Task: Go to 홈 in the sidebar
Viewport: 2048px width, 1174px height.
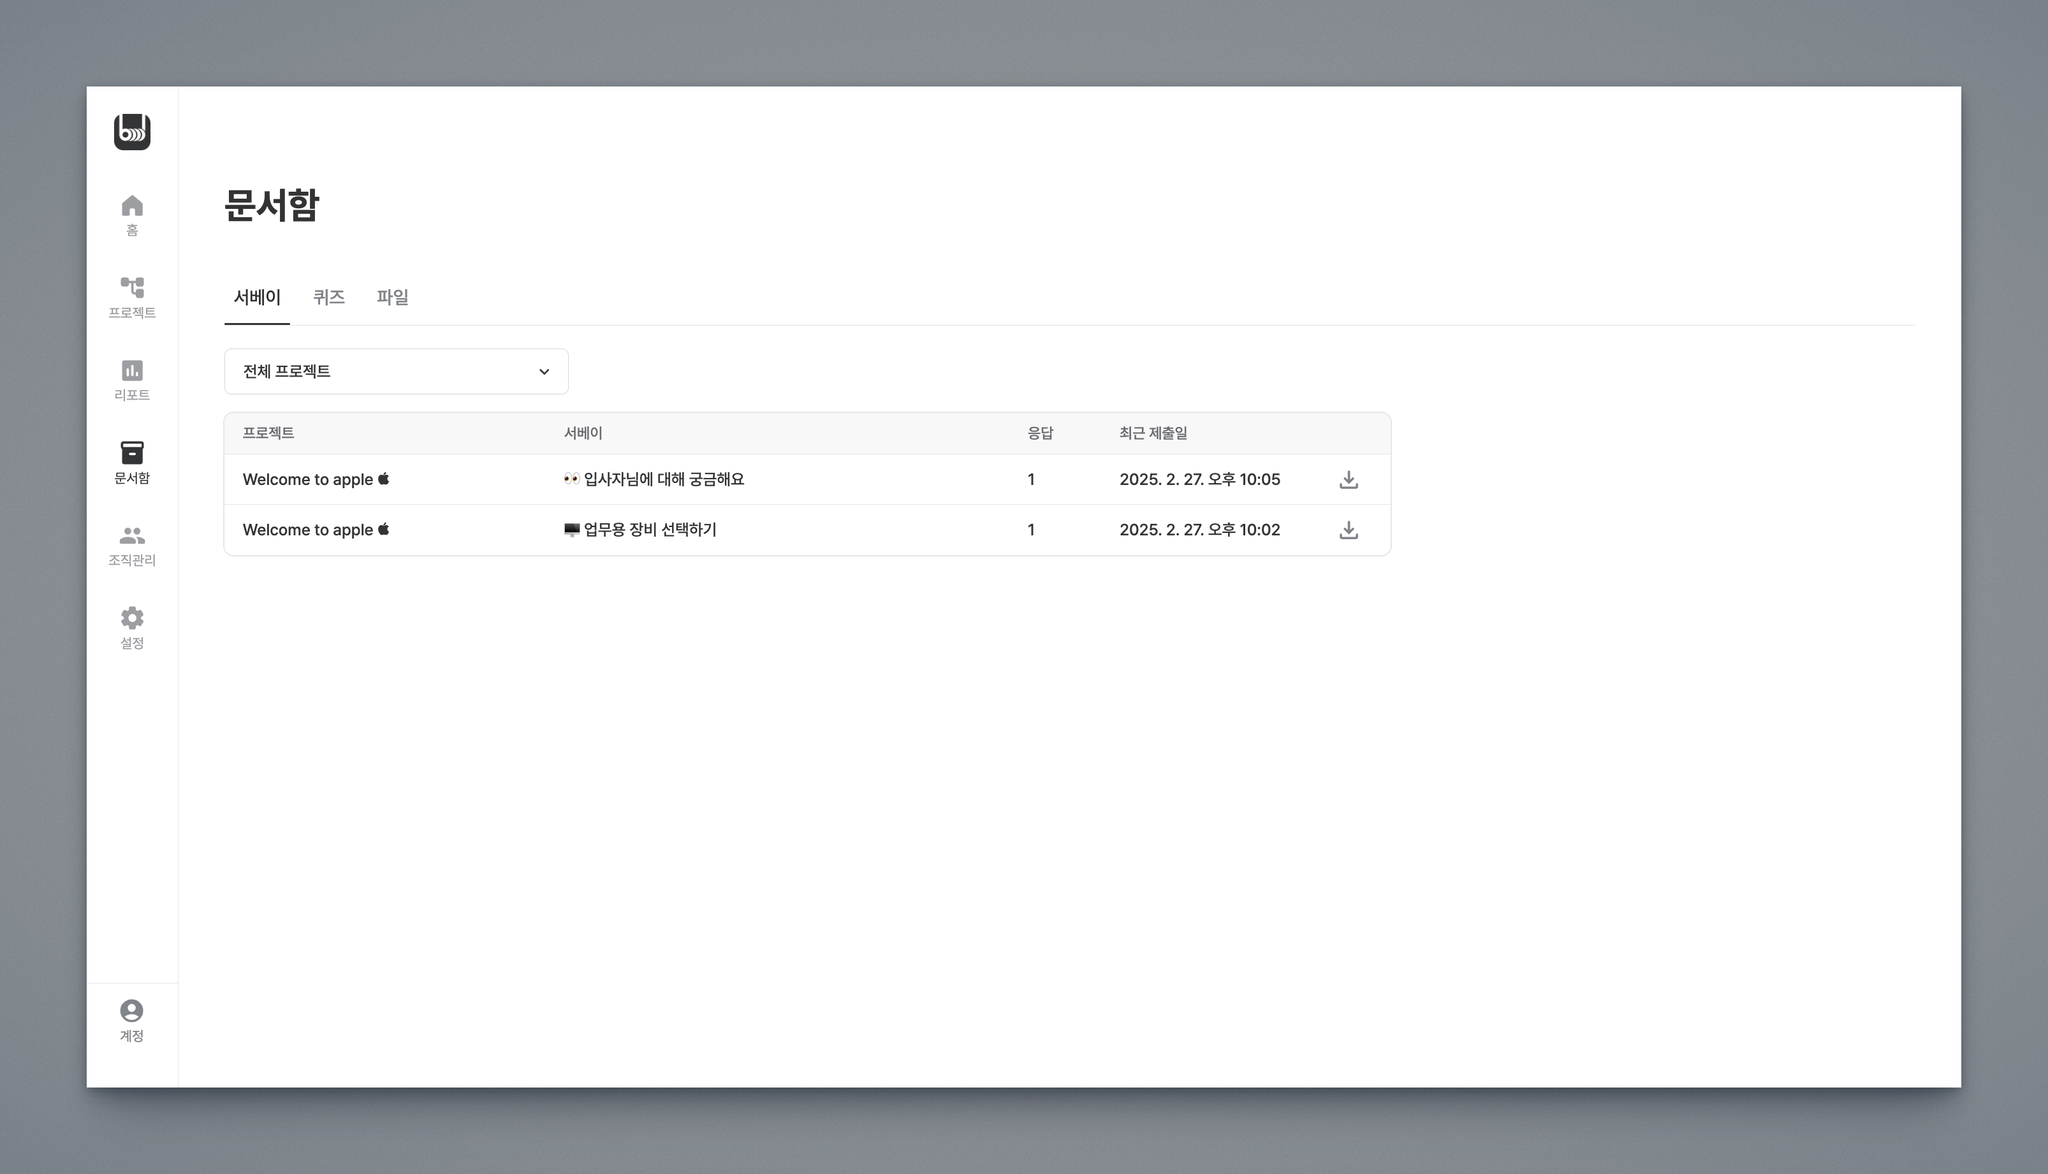Action: tap(132, 215)
